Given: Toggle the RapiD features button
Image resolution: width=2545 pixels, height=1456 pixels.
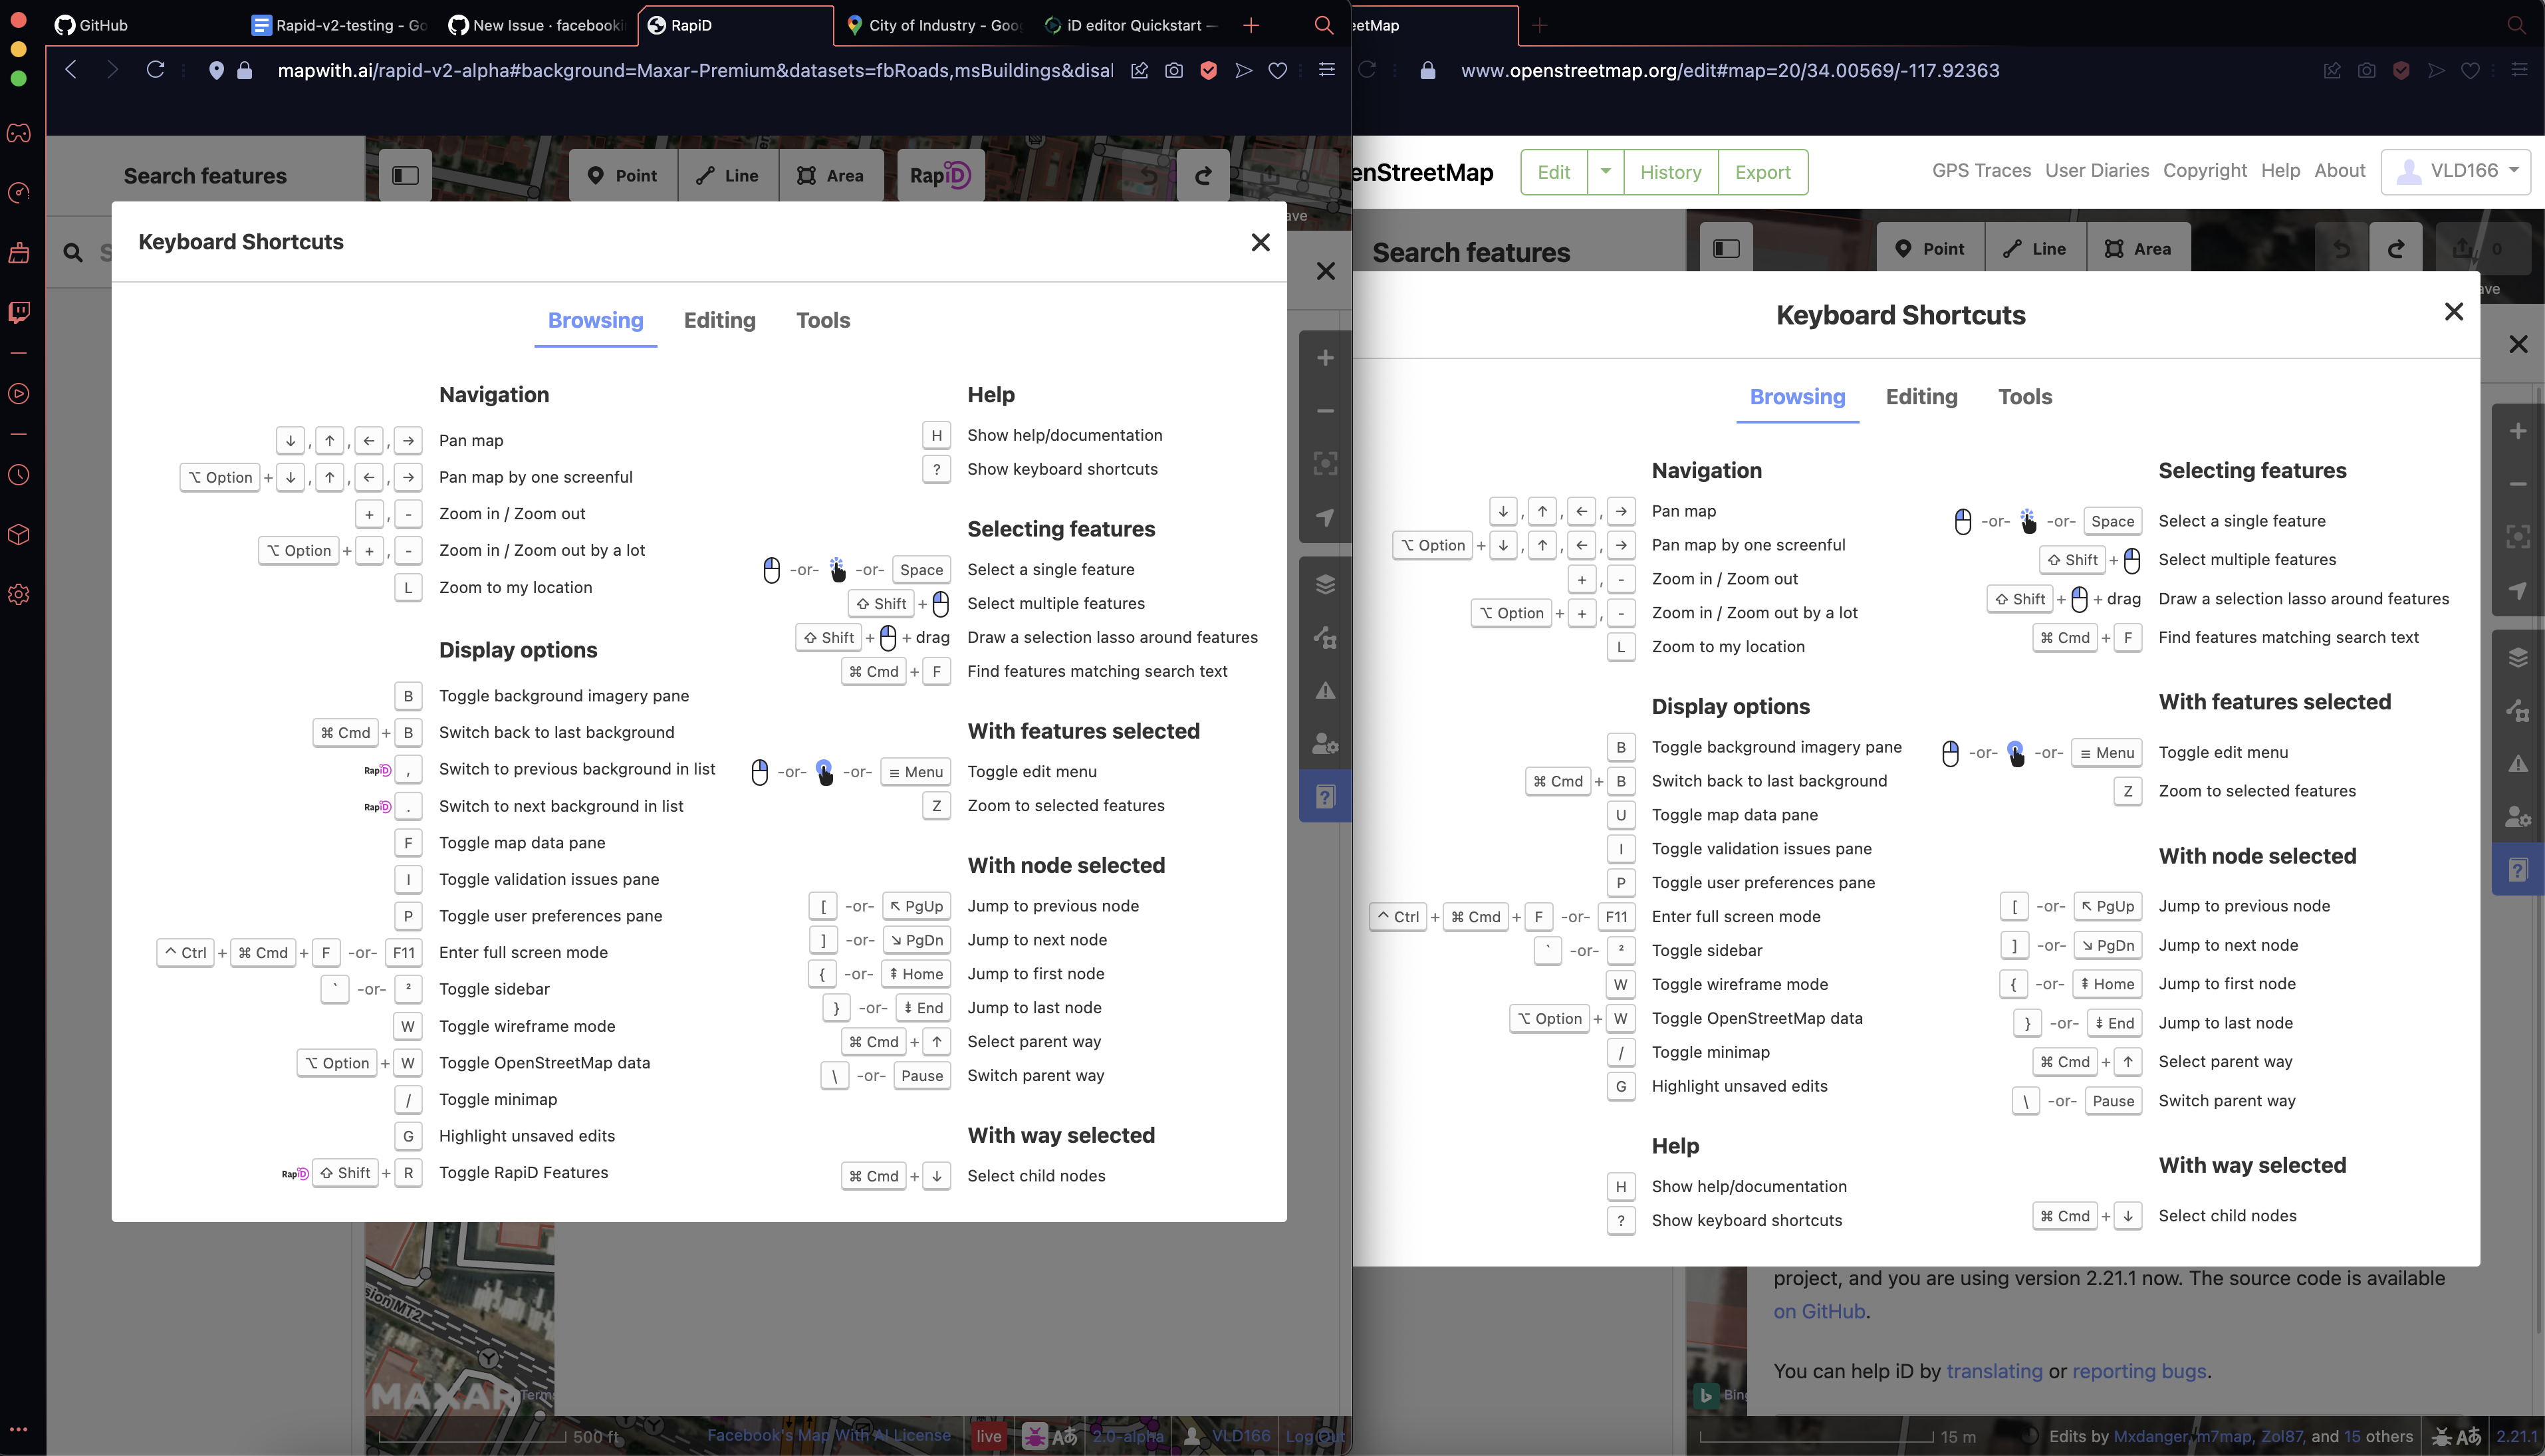Looking at the screenshot, I should tap(940, 175).
